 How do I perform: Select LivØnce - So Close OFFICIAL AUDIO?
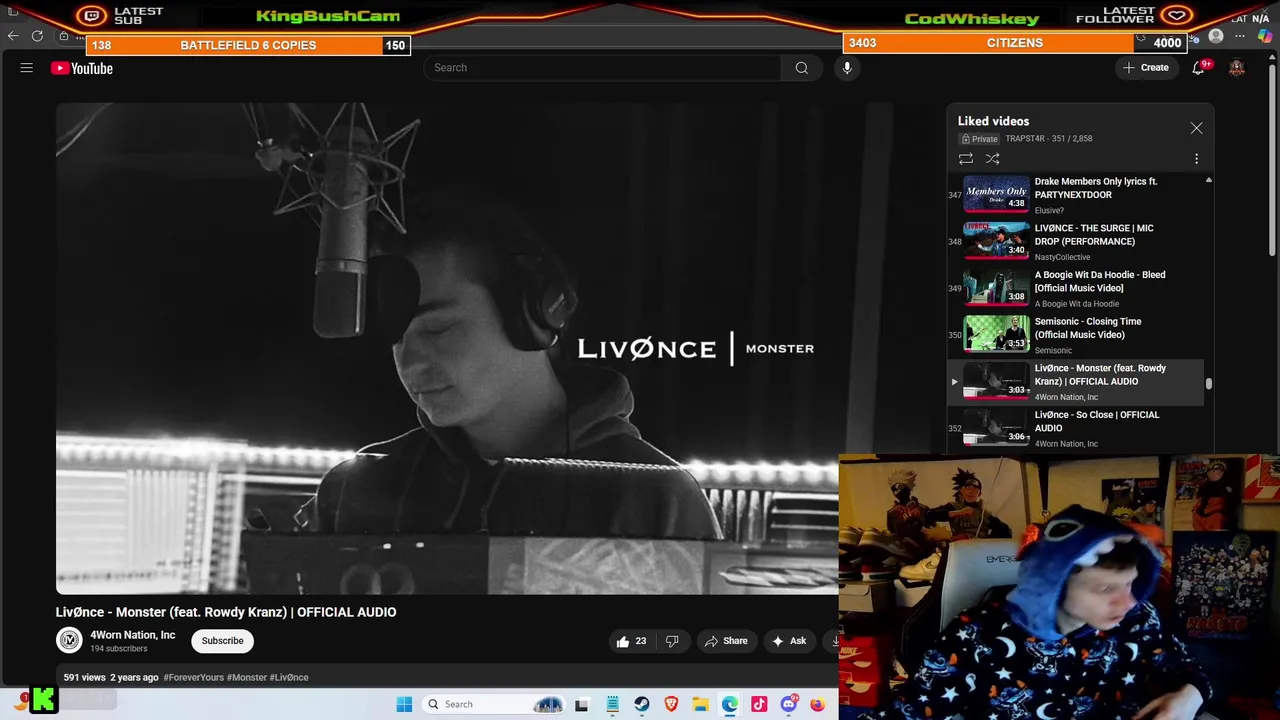point(1076,428)
